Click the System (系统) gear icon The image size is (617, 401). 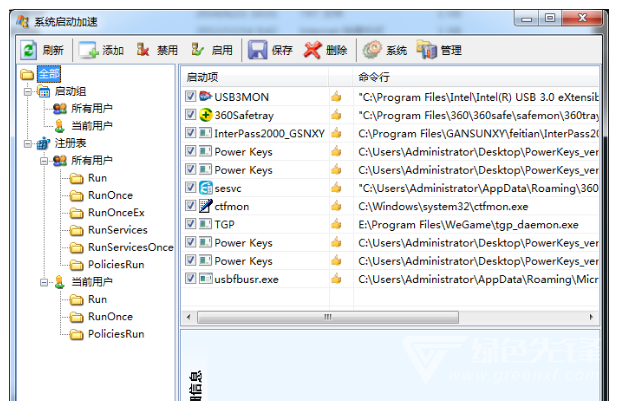[x=372, y=50]
